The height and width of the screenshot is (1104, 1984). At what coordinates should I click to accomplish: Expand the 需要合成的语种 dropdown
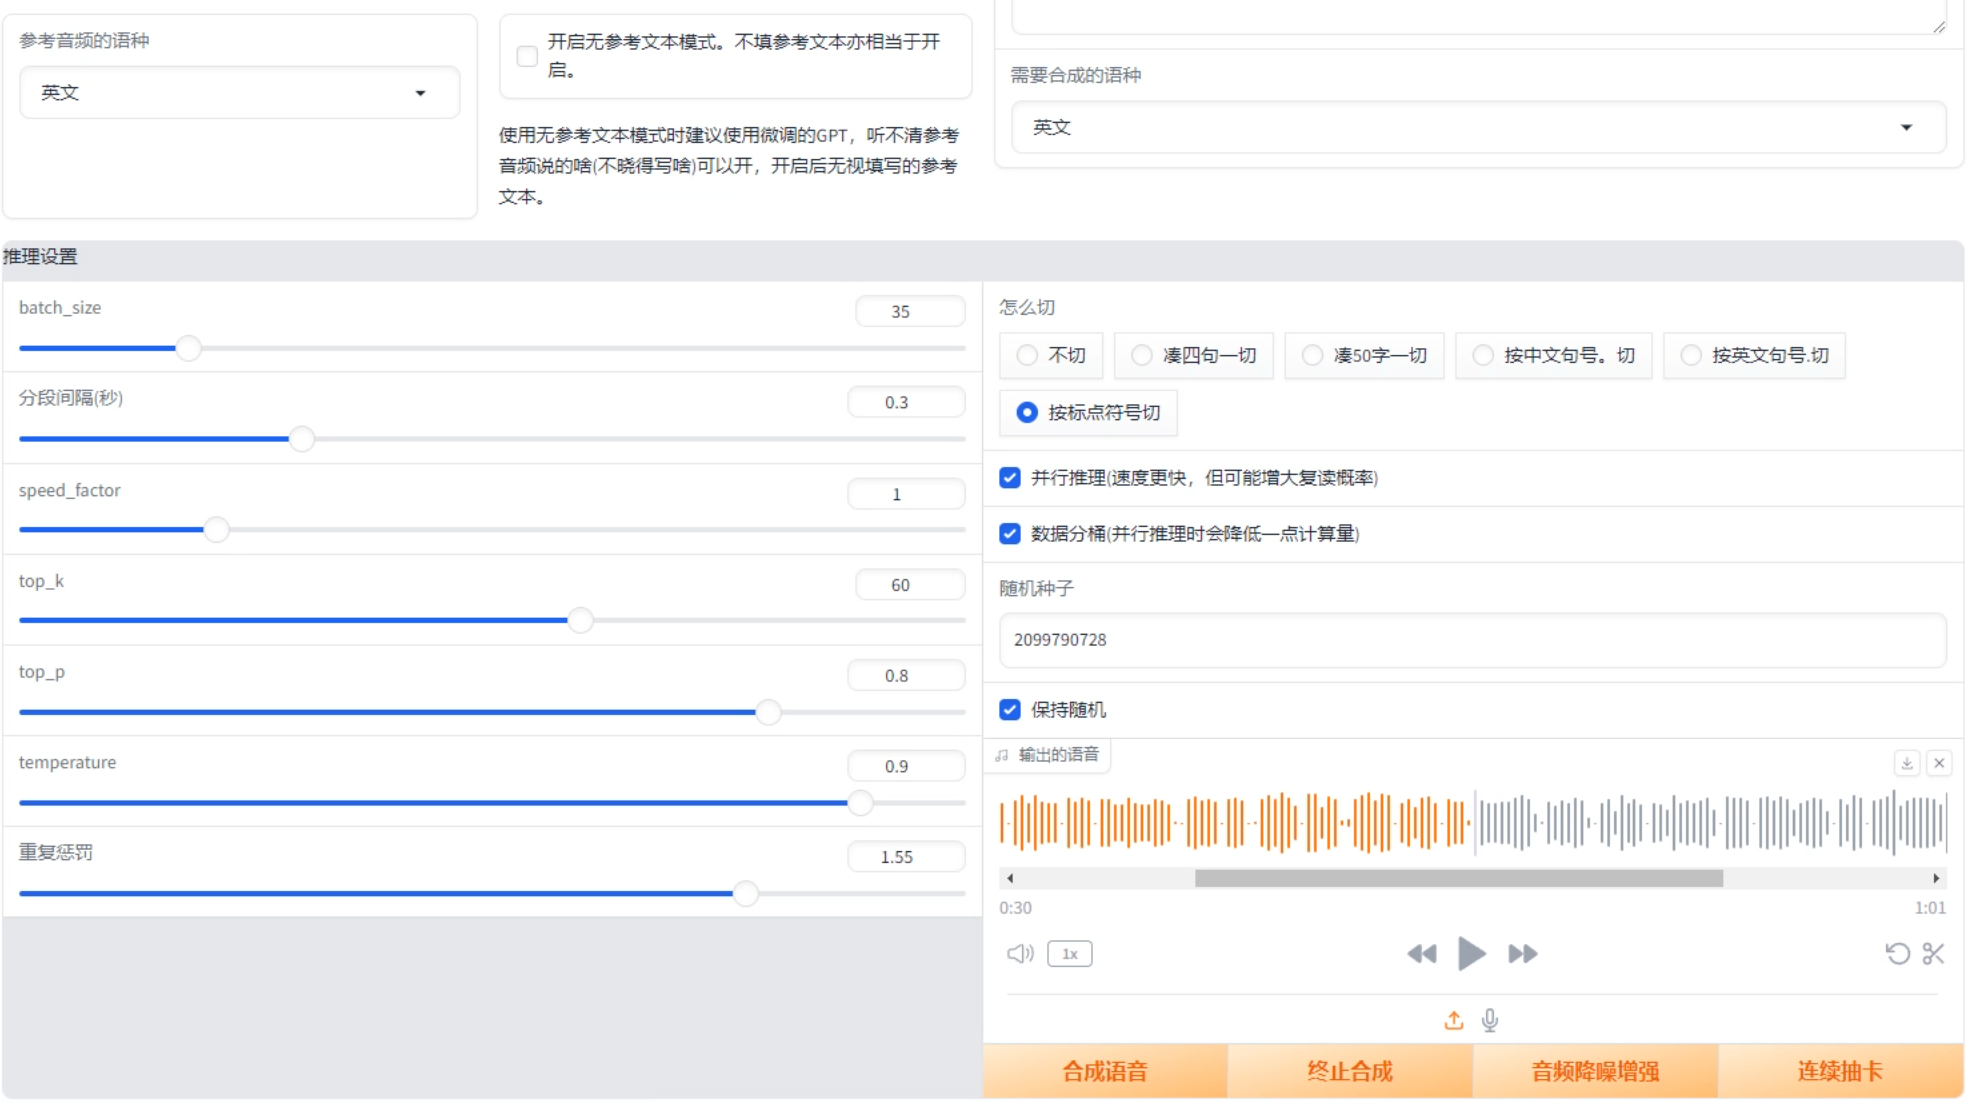pyautogui.click(x=1478, y=128)
